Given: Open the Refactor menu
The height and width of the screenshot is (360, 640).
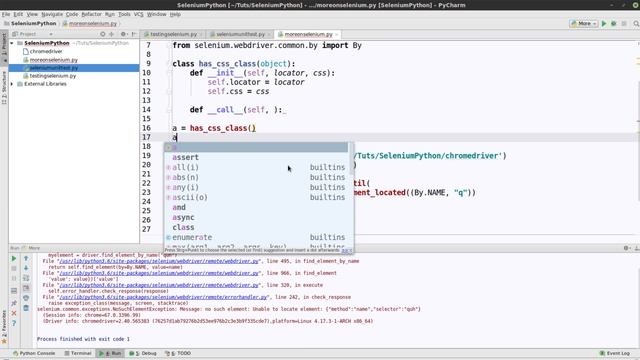Looking at the screenshot, I should click(x=91, y=14).
